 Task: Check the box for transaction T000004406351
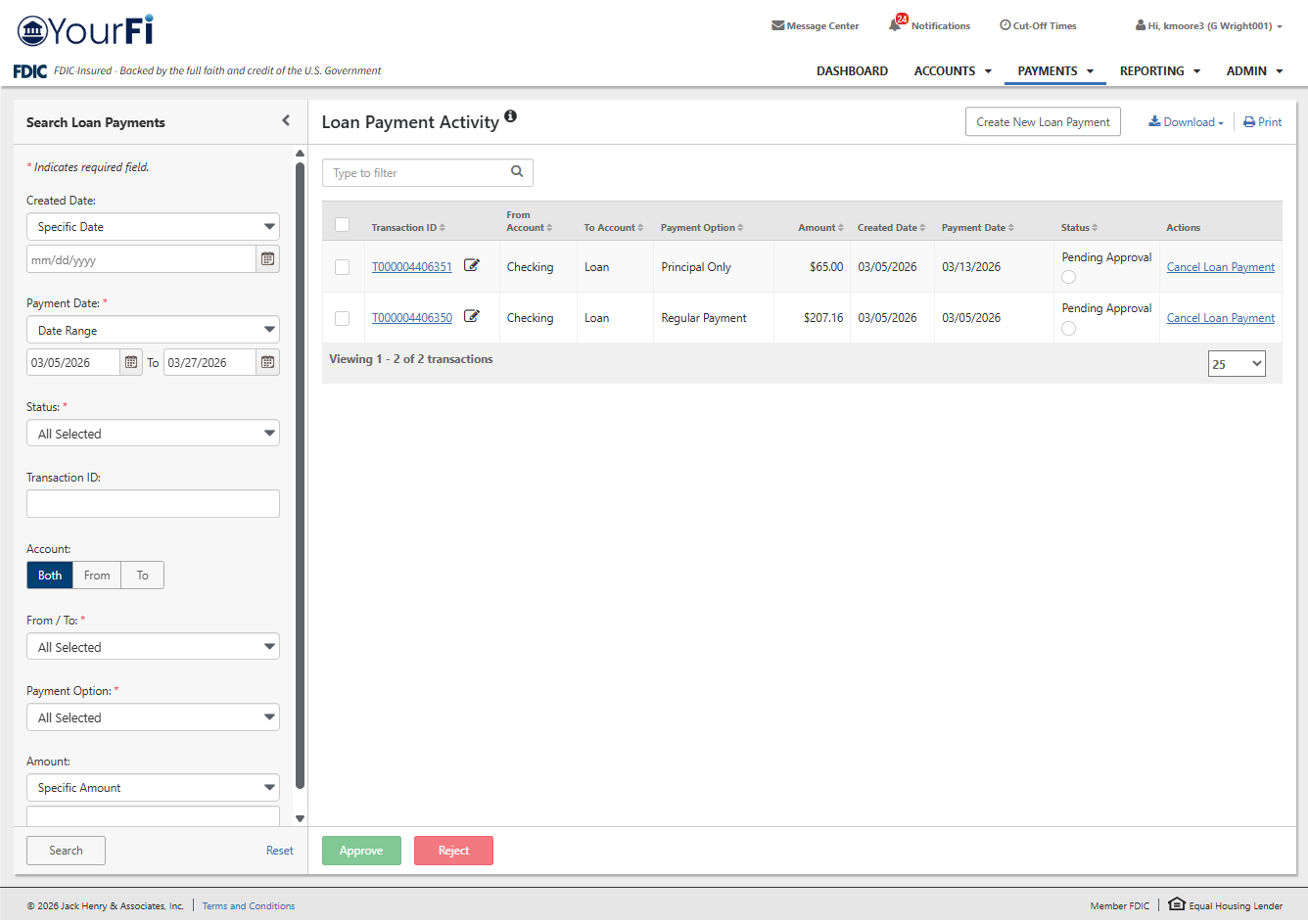(x=342, y=267)
